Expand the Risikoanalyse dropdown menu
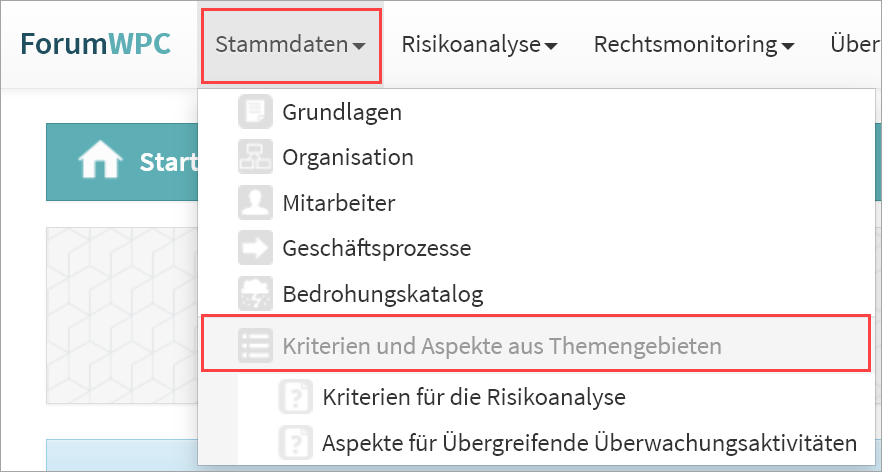Image resolution: width=882 pixels, height=472 pixels. (x=478, y=45)
